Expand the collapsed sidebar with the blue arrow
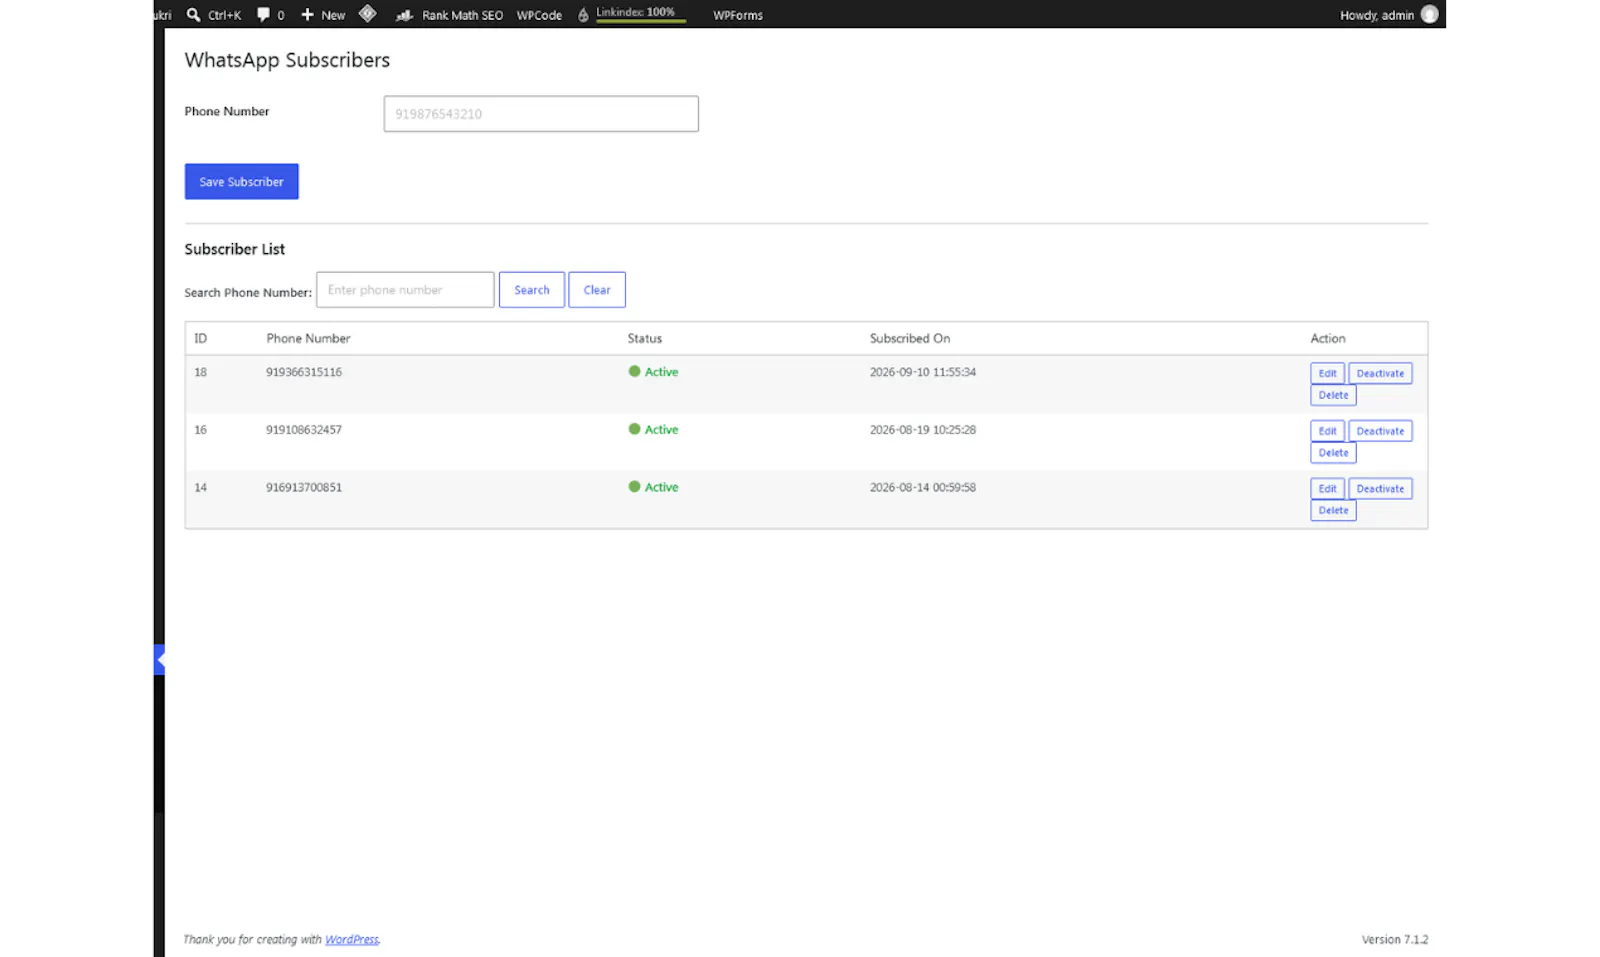This screenshot has width=1600, height=957. point(159,660)
